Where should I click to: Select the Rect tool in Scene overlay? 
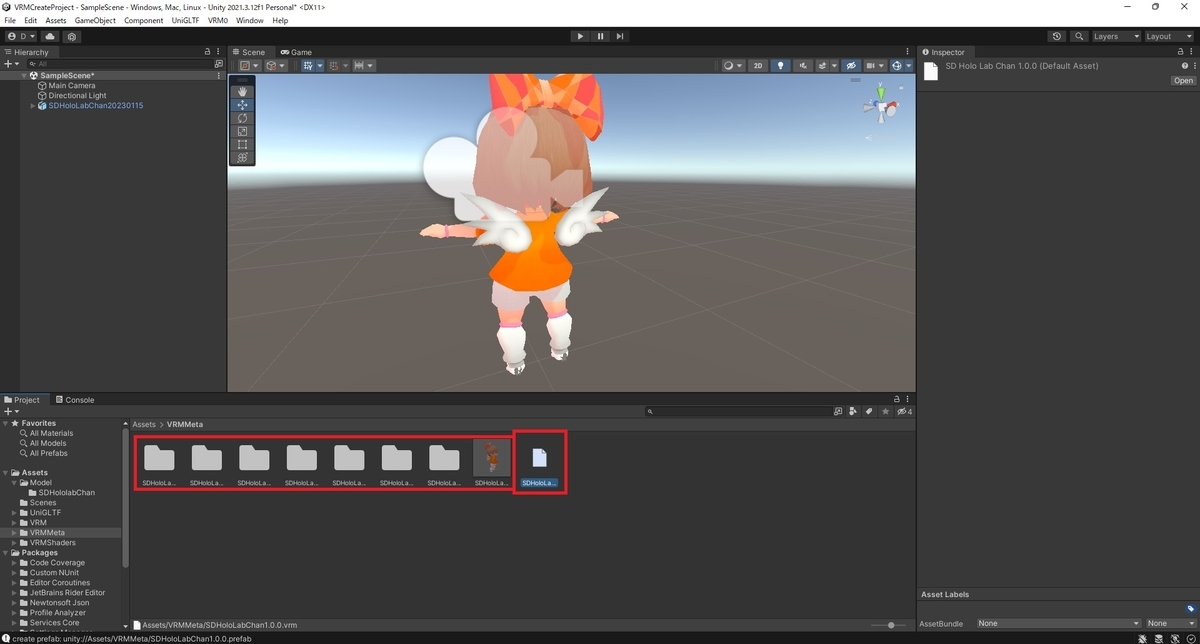pos(242,144)
